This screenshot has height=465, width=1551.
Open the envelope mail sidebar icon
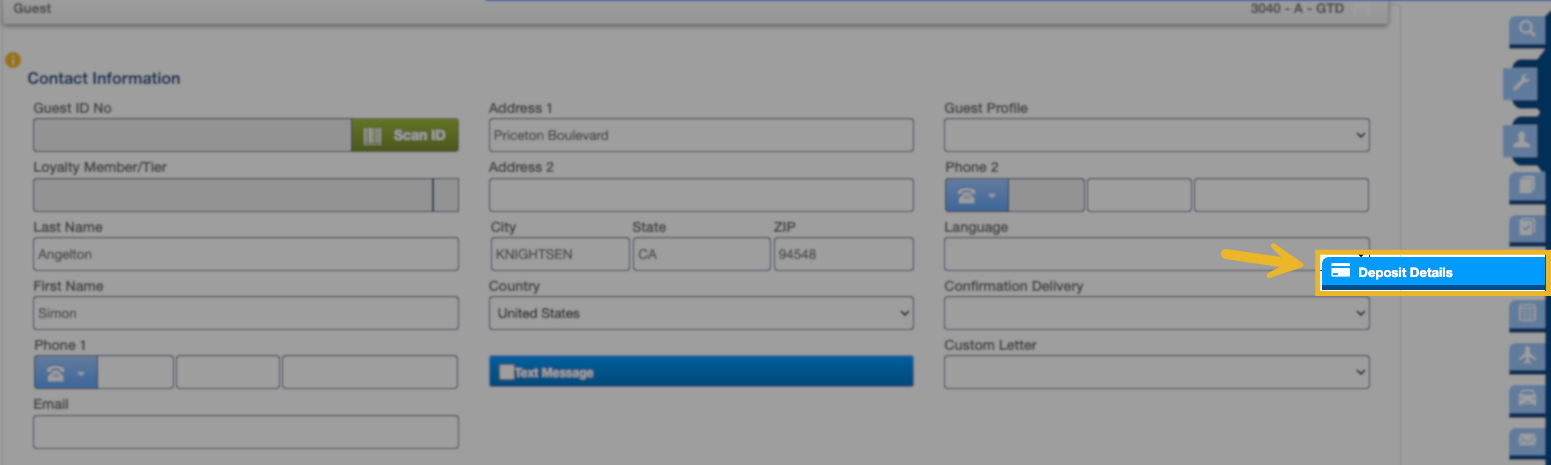[1527, 439]
